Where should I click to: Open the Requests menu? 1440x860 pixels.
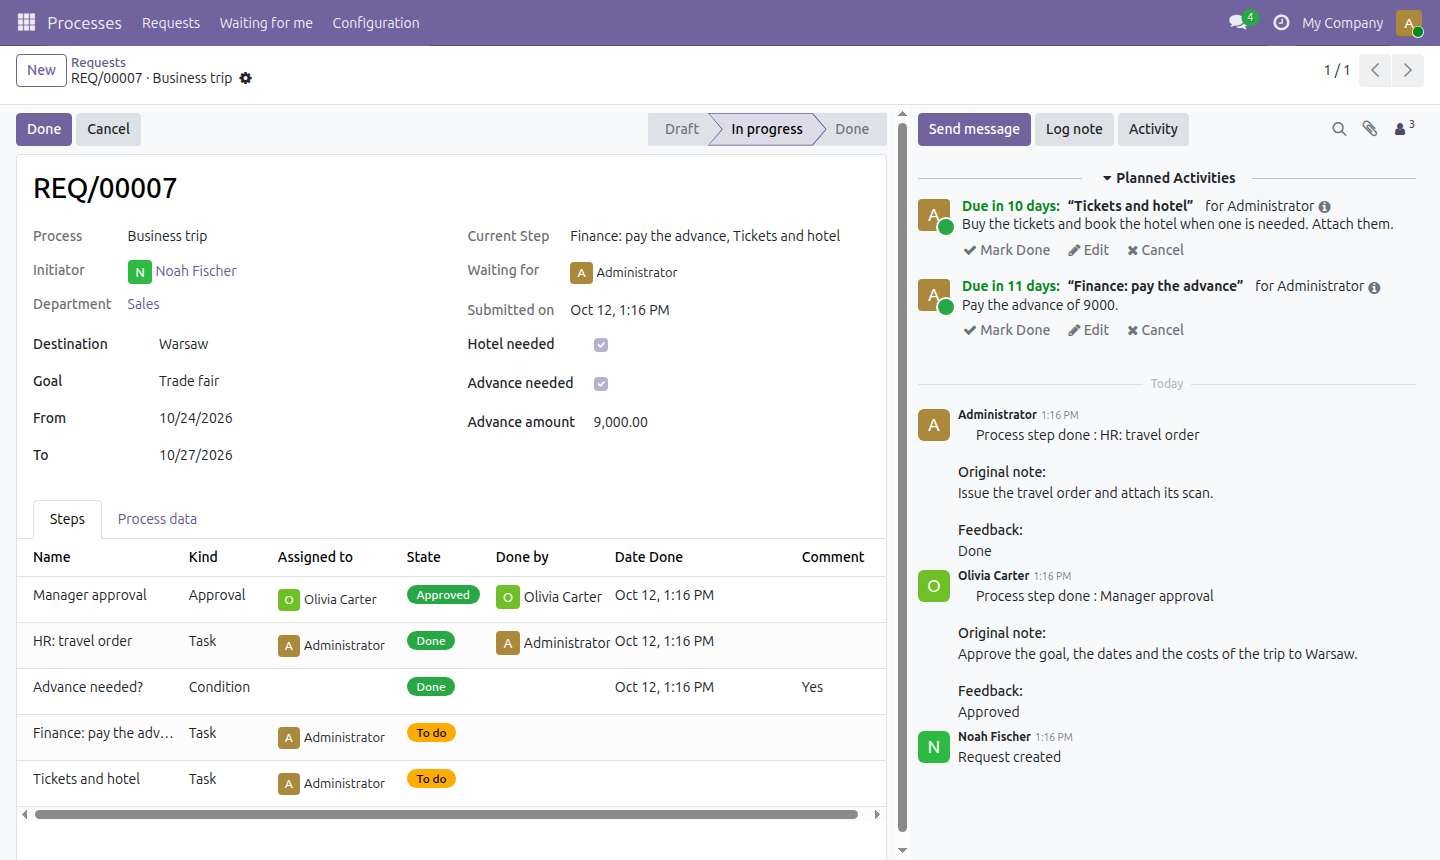[171, 23]
